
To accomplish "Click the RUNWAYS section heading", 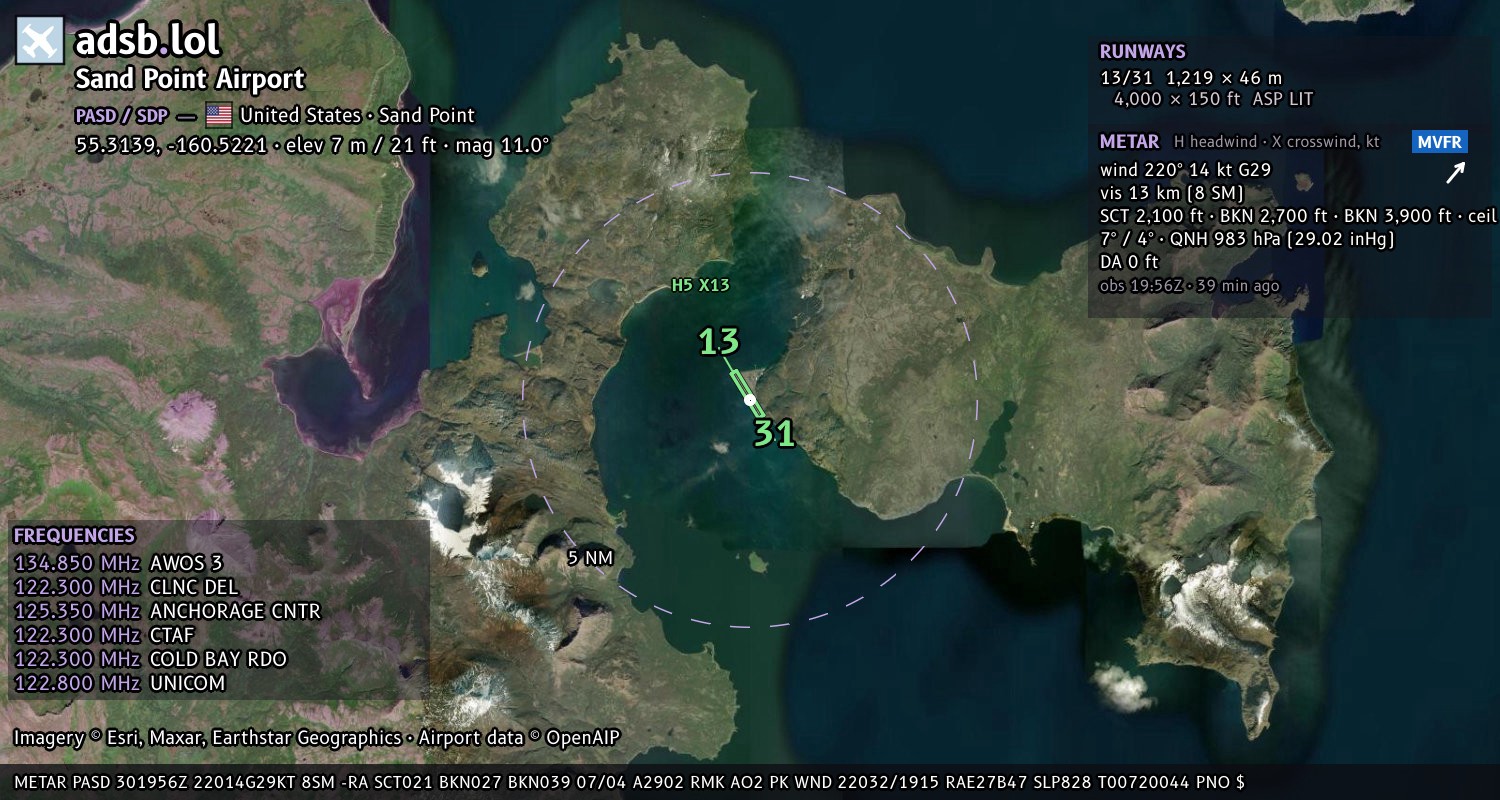I will 1142,52.
